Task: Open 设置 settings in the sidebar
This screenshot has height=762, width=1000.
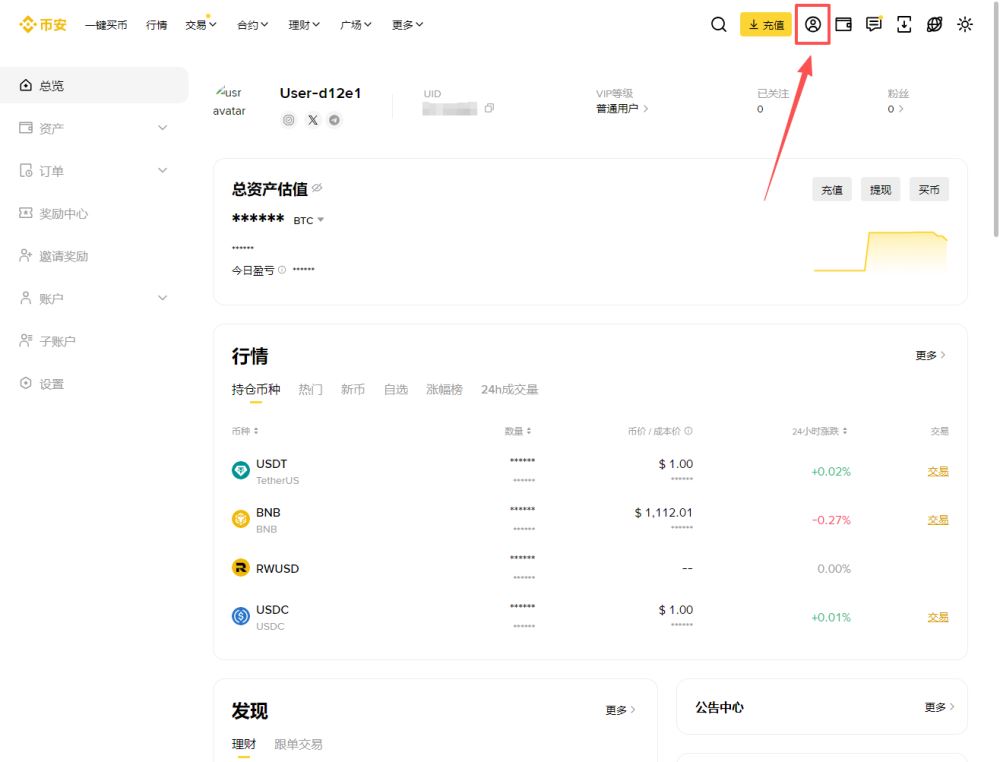Action: [x=51, y=383]
